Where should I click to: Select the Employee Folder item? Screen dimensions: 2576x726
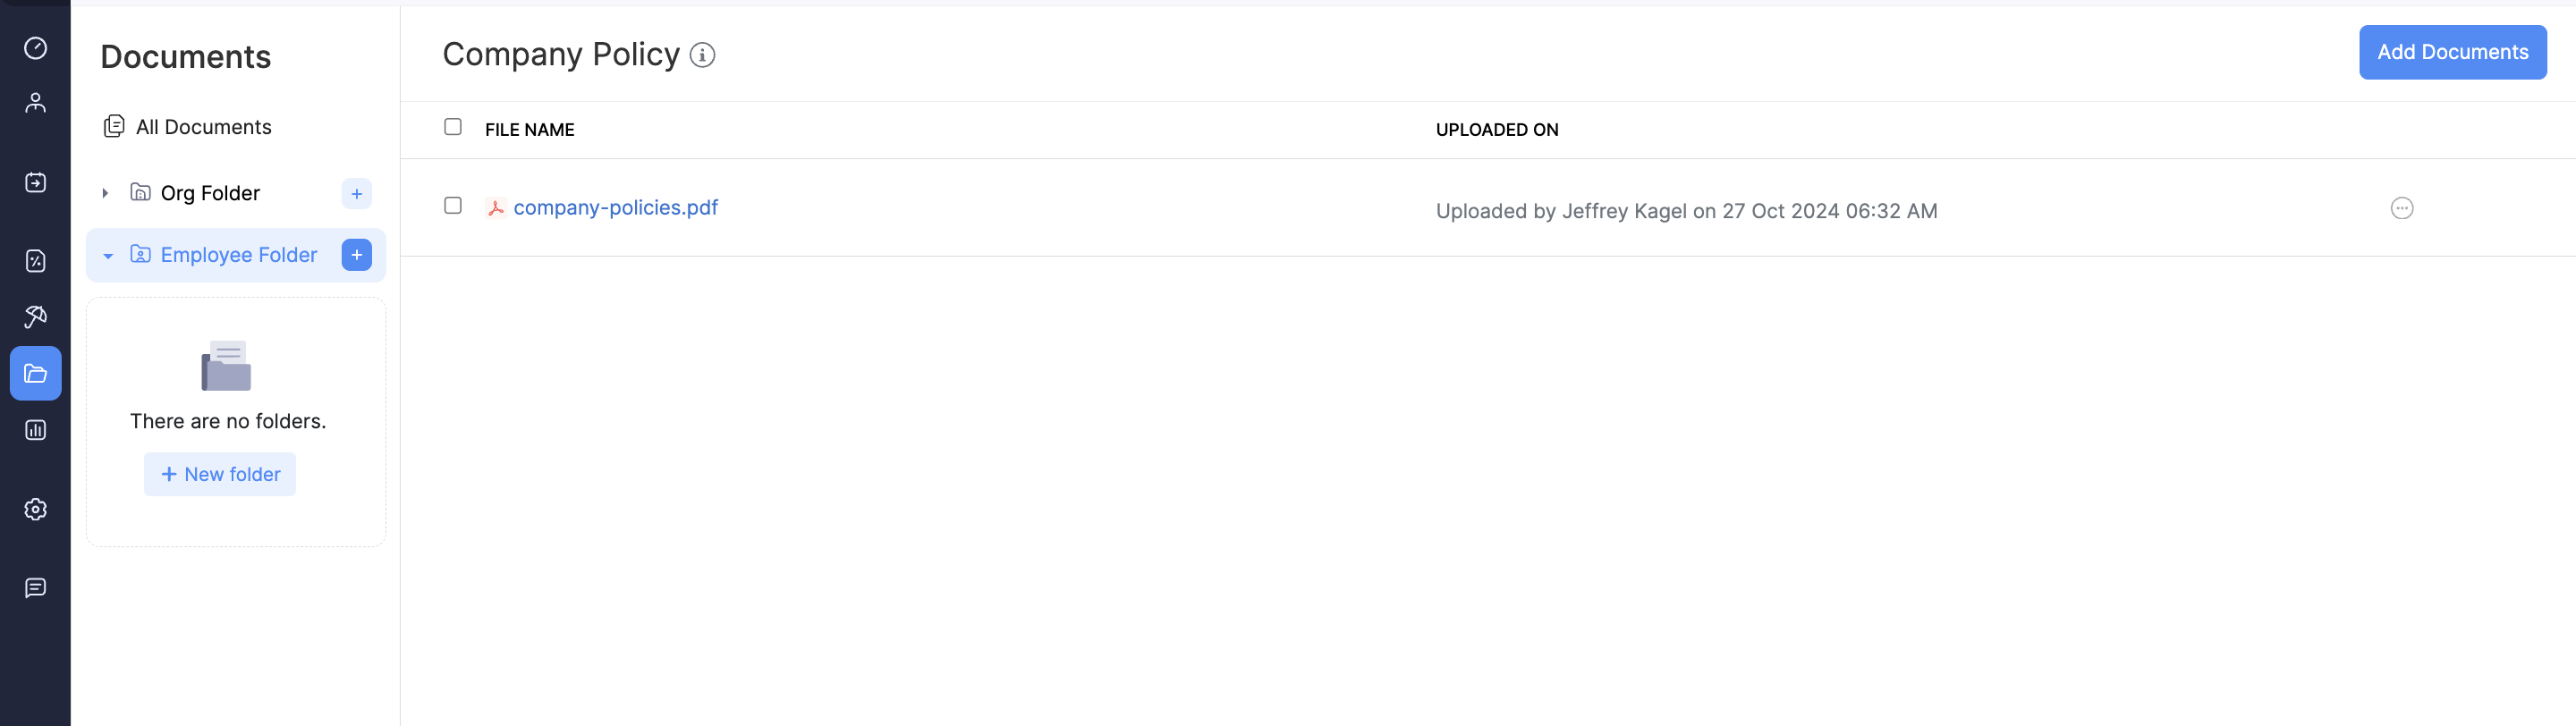238,255
